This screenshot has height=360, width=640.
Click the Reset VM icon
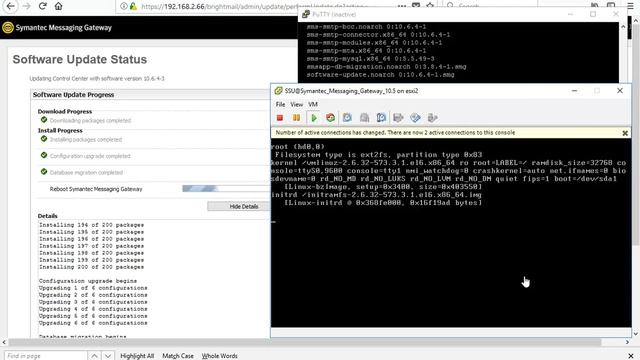[x=330, y=118]
